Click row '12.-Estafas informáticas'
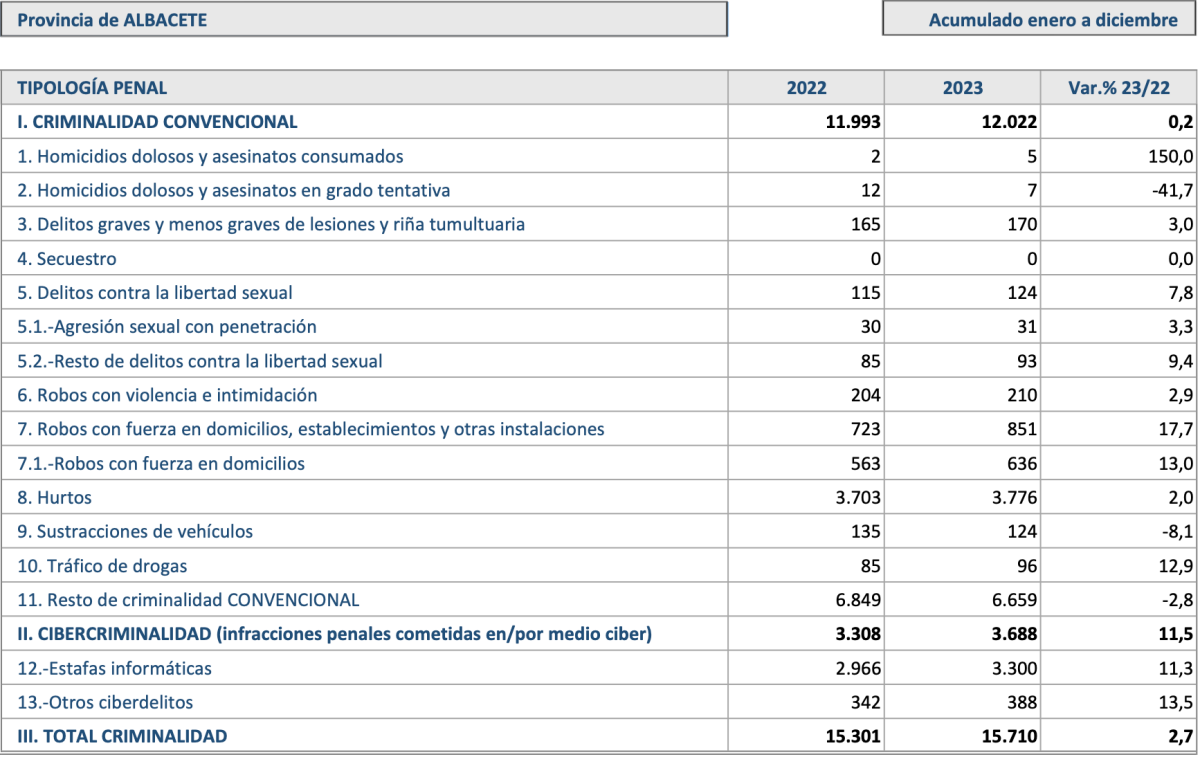1200x757 pixels. 599,666
